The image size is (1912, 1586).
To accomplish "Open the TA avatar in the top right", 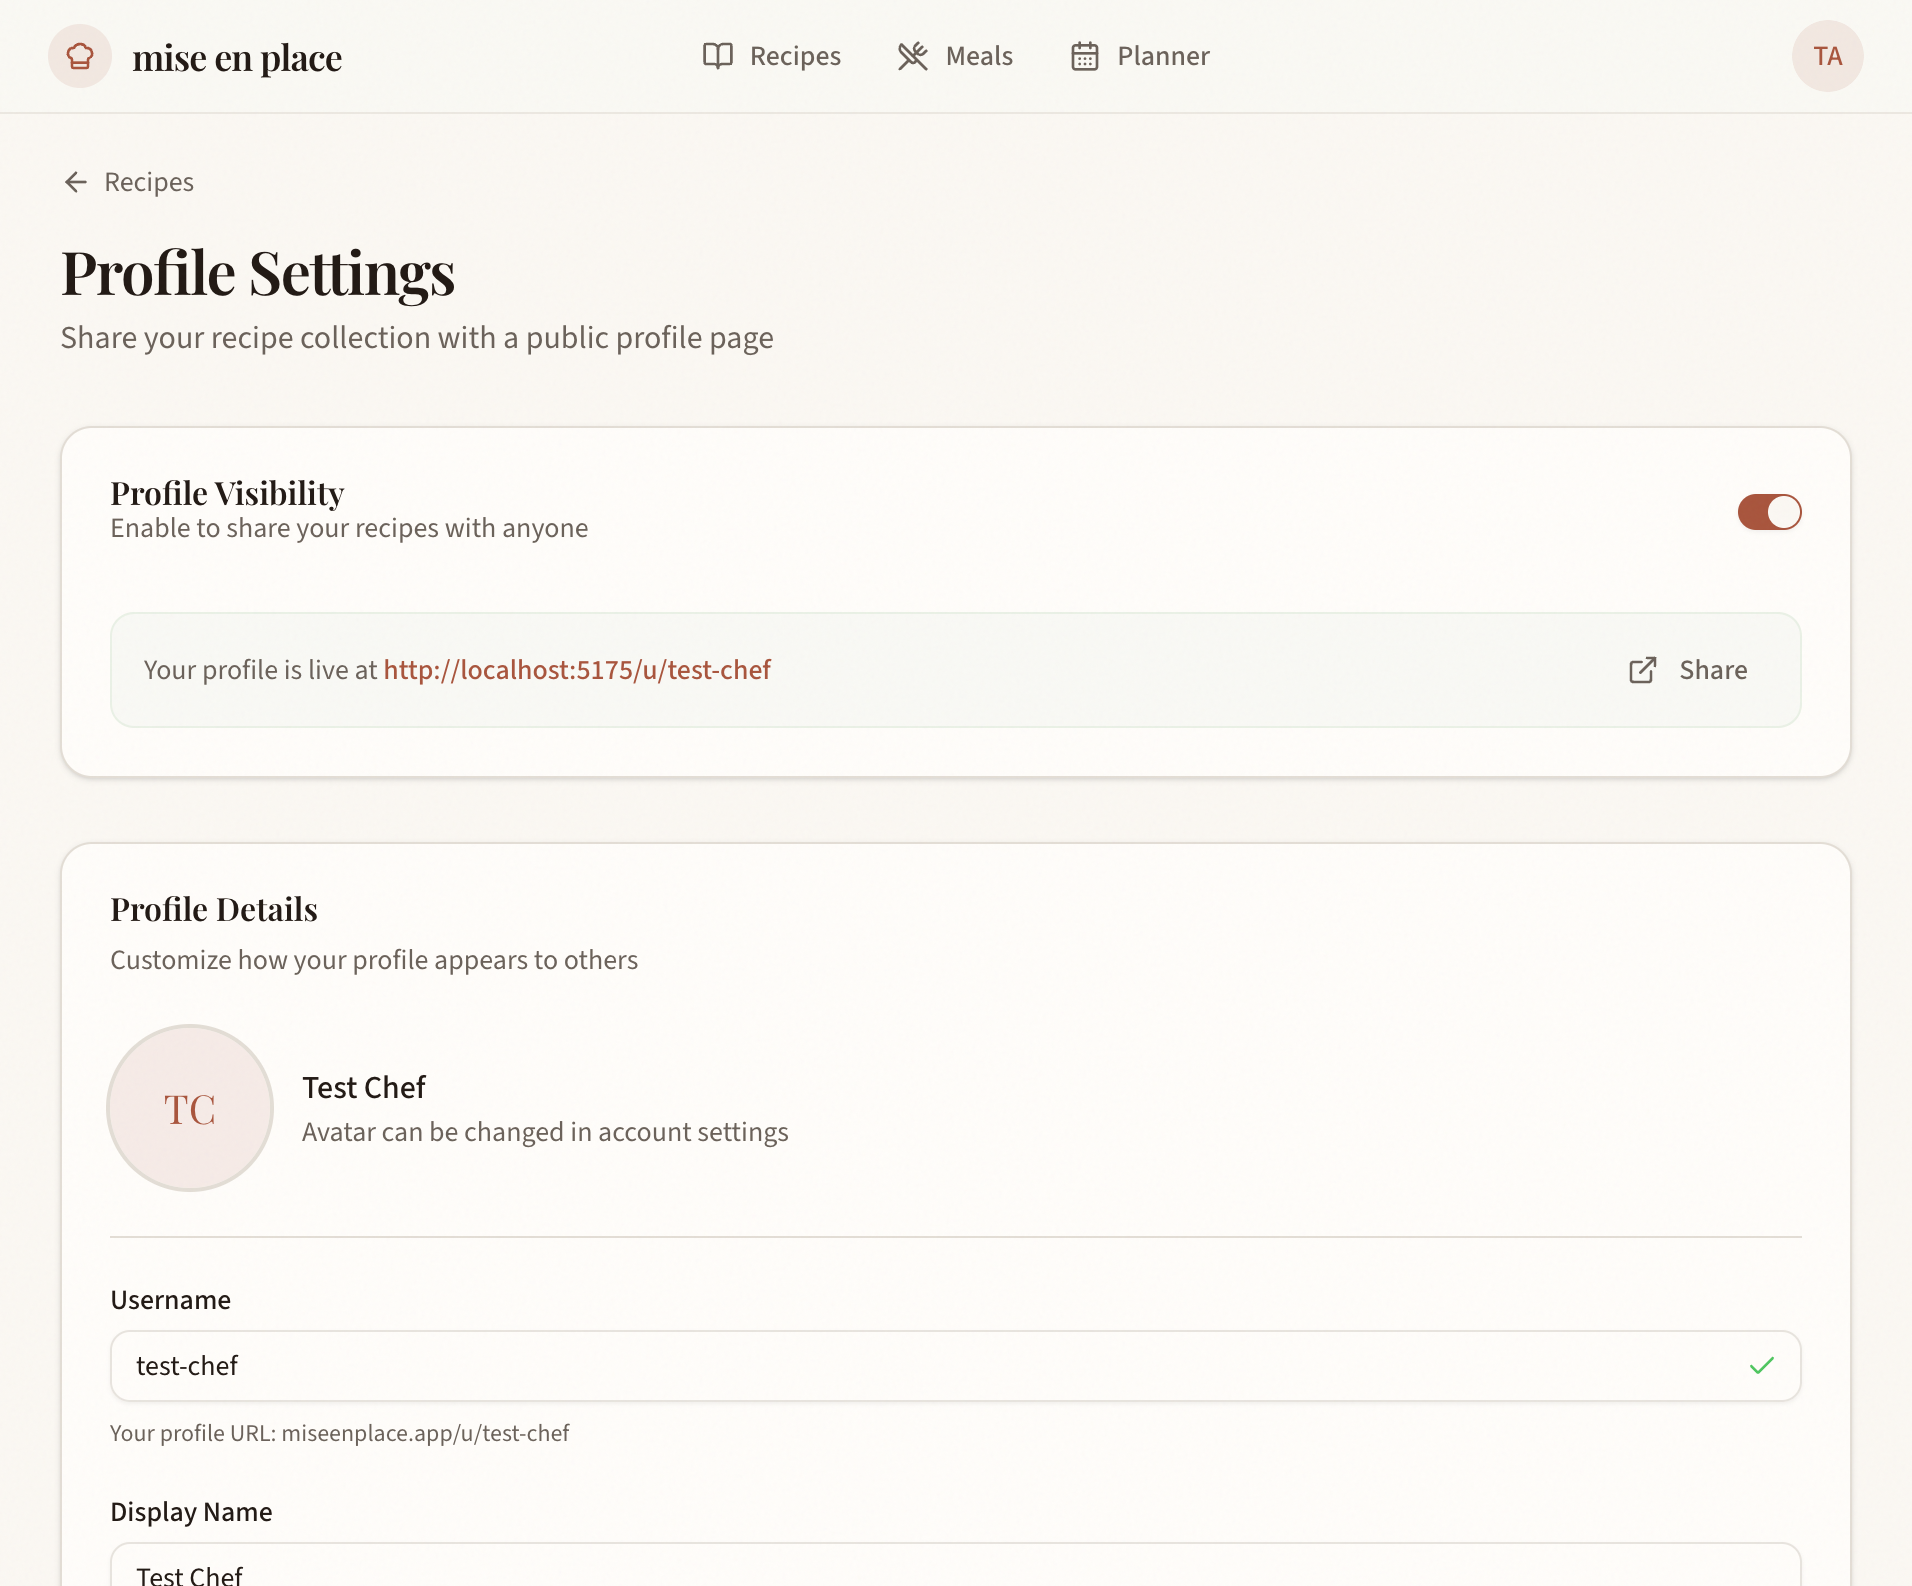I will pos(1827,56).
